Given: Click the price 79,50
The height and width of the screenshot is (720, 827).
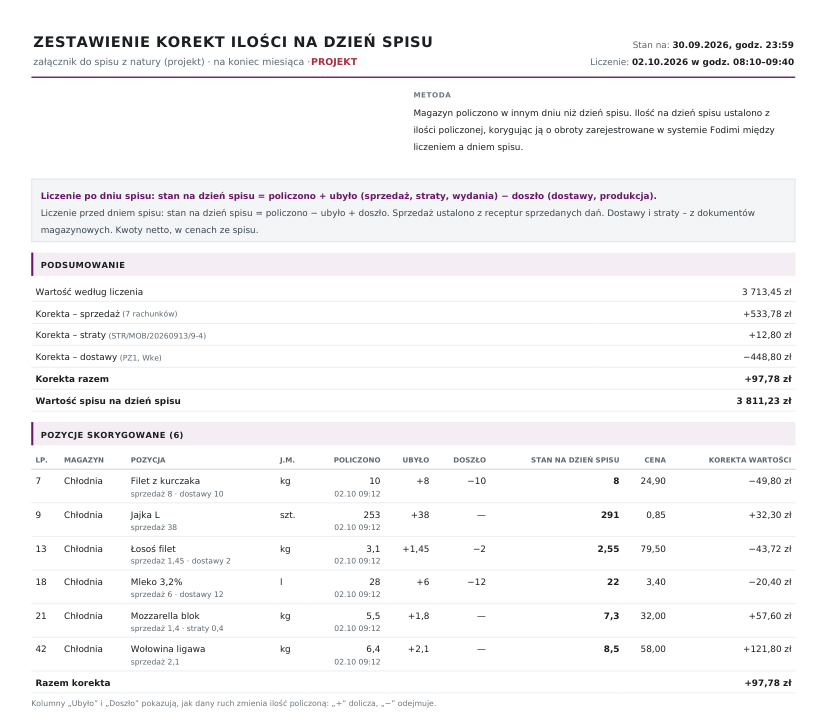Looking at the screenshot, I should 653,549.
